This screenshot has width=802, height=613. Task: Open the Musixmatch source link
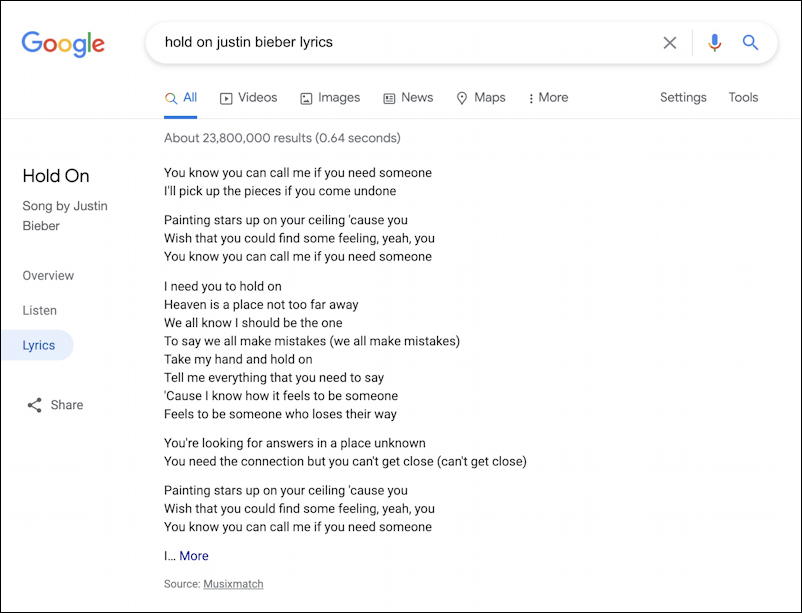click(x=233, y=584)
